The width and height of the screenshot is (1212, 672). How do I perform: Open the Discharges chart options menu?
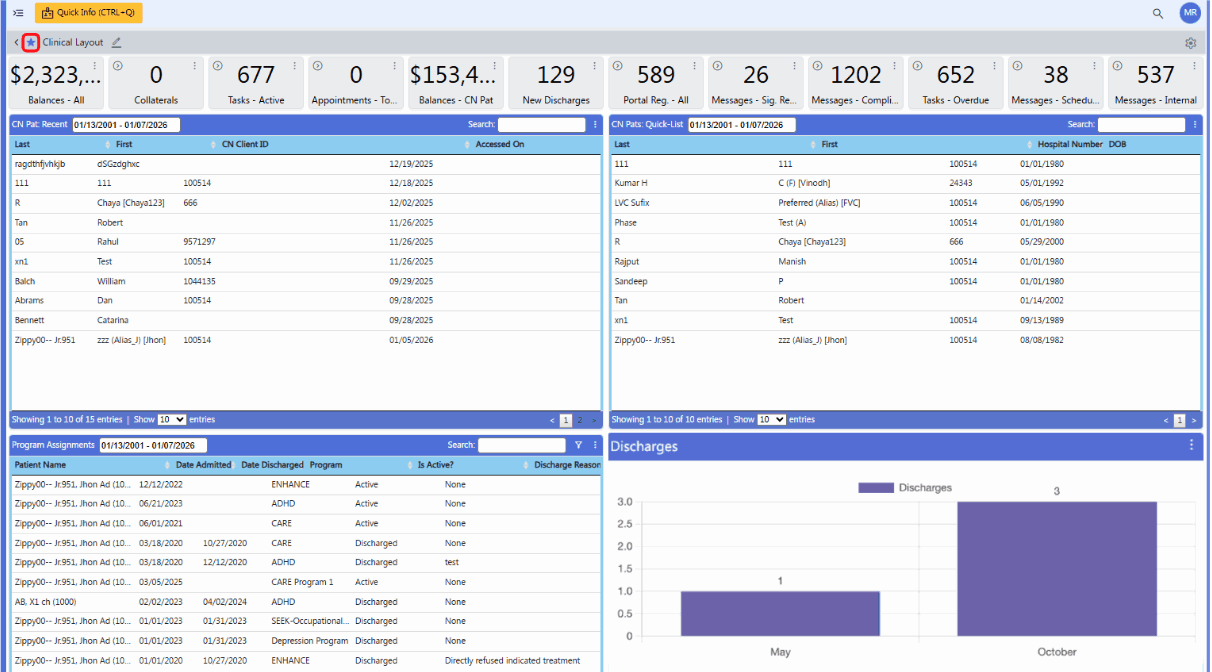1191,445
